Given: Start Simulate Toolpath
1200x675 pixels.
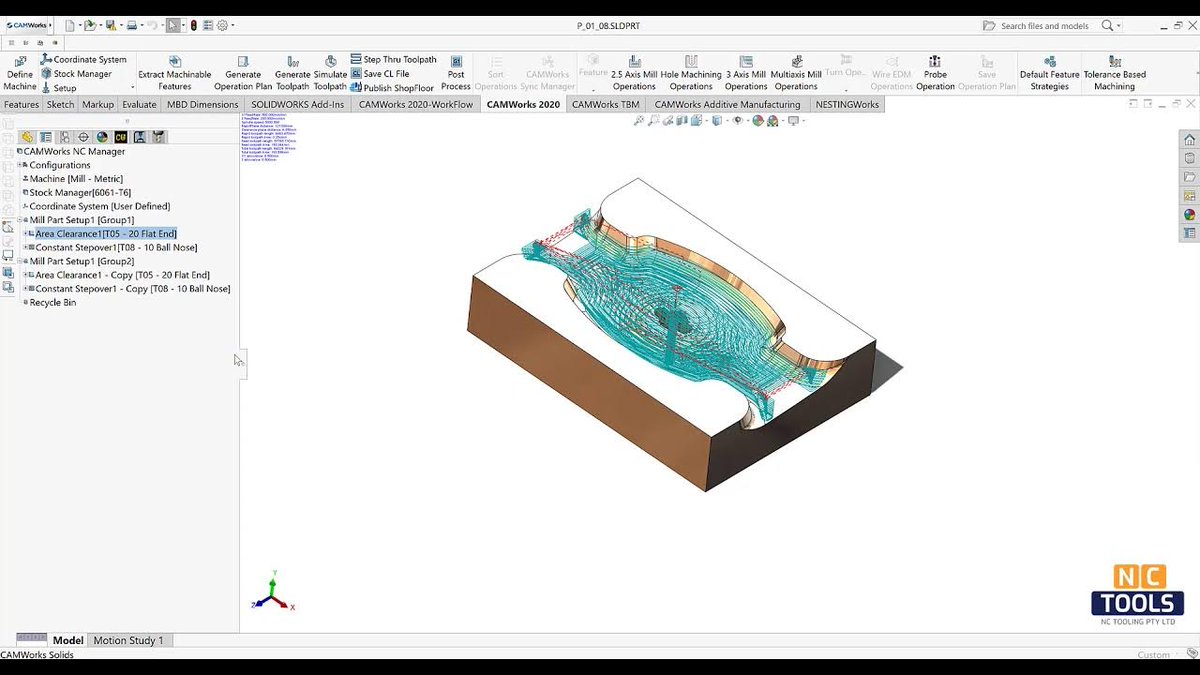Looking at the screenshot, I should point(331,74).
